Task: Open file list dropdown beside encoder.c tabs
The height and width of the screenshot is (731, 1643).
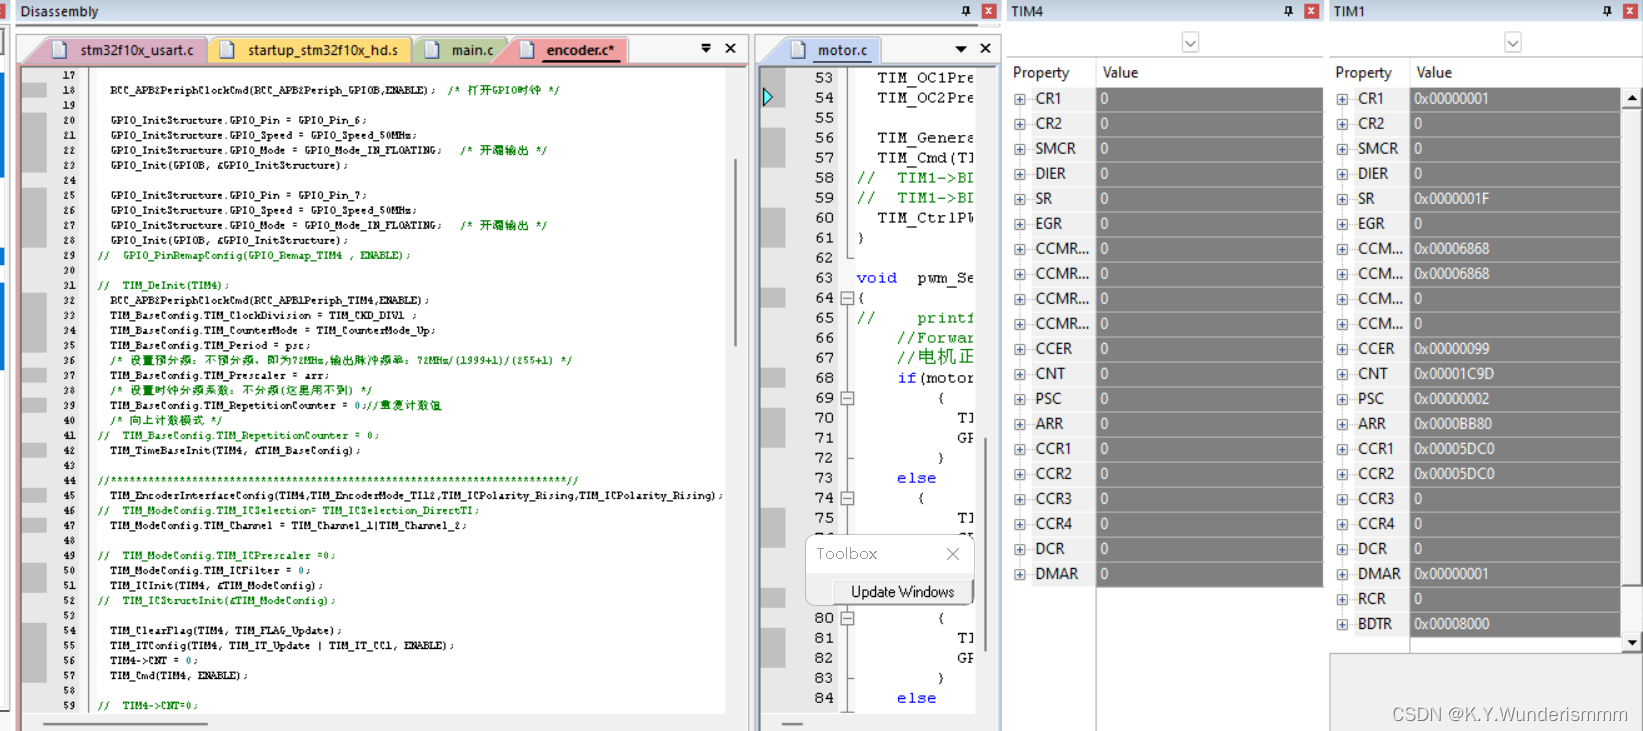Action: (x=706, y=48)
